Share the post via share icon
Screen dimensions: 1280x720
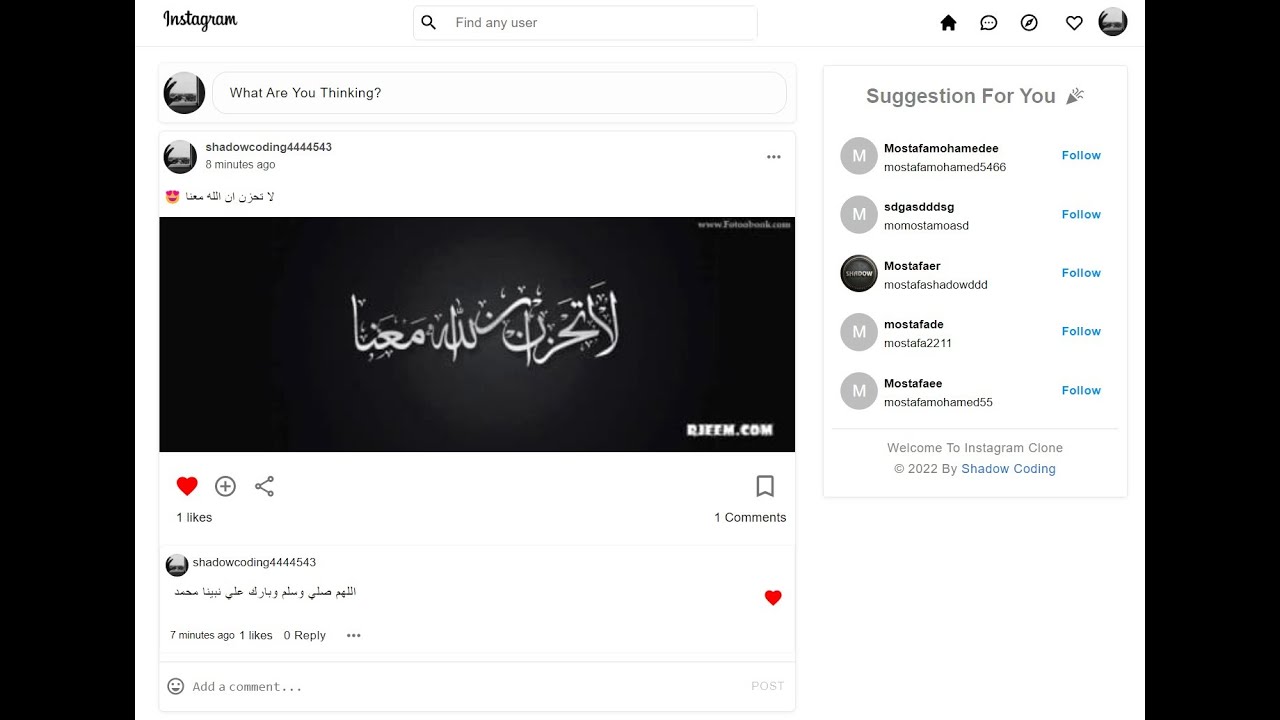[x=264, y=486]
